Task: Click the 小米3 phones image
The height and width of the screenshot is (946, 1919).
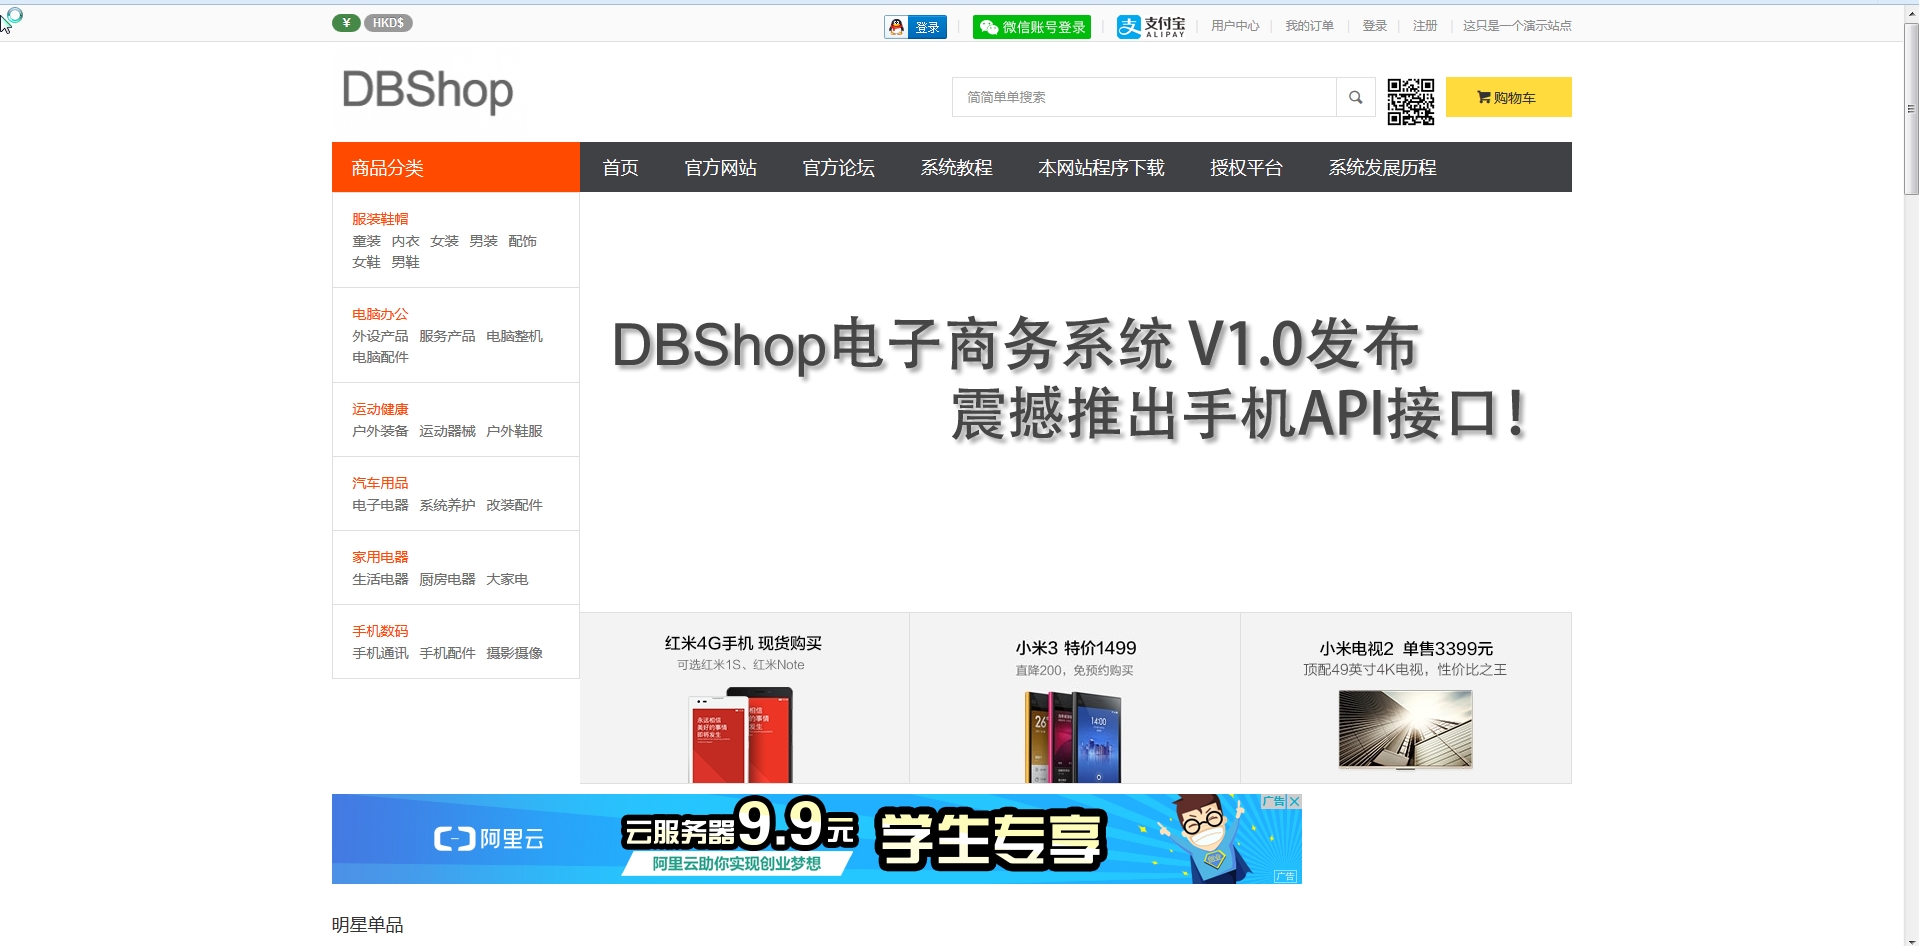Action: click(x=1073, y=737)
